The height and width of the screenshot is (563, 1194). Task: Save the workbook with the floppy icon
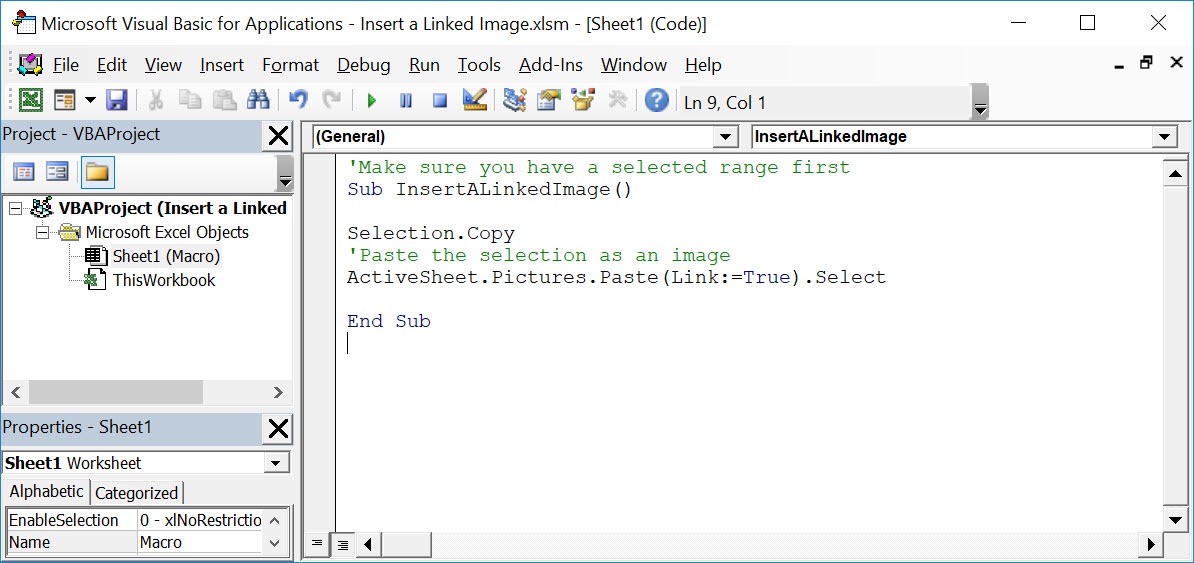pos(116,100)
